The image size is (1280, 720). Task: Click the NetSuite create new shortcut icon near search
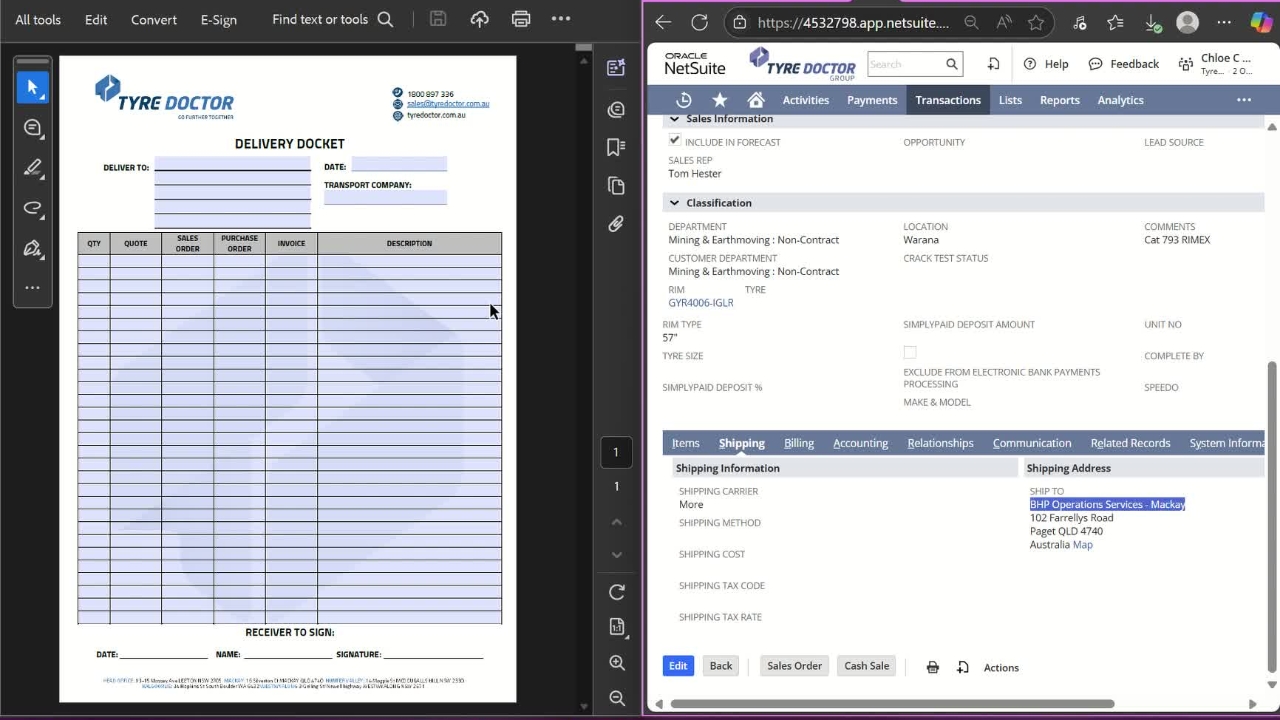pos(993,64)
